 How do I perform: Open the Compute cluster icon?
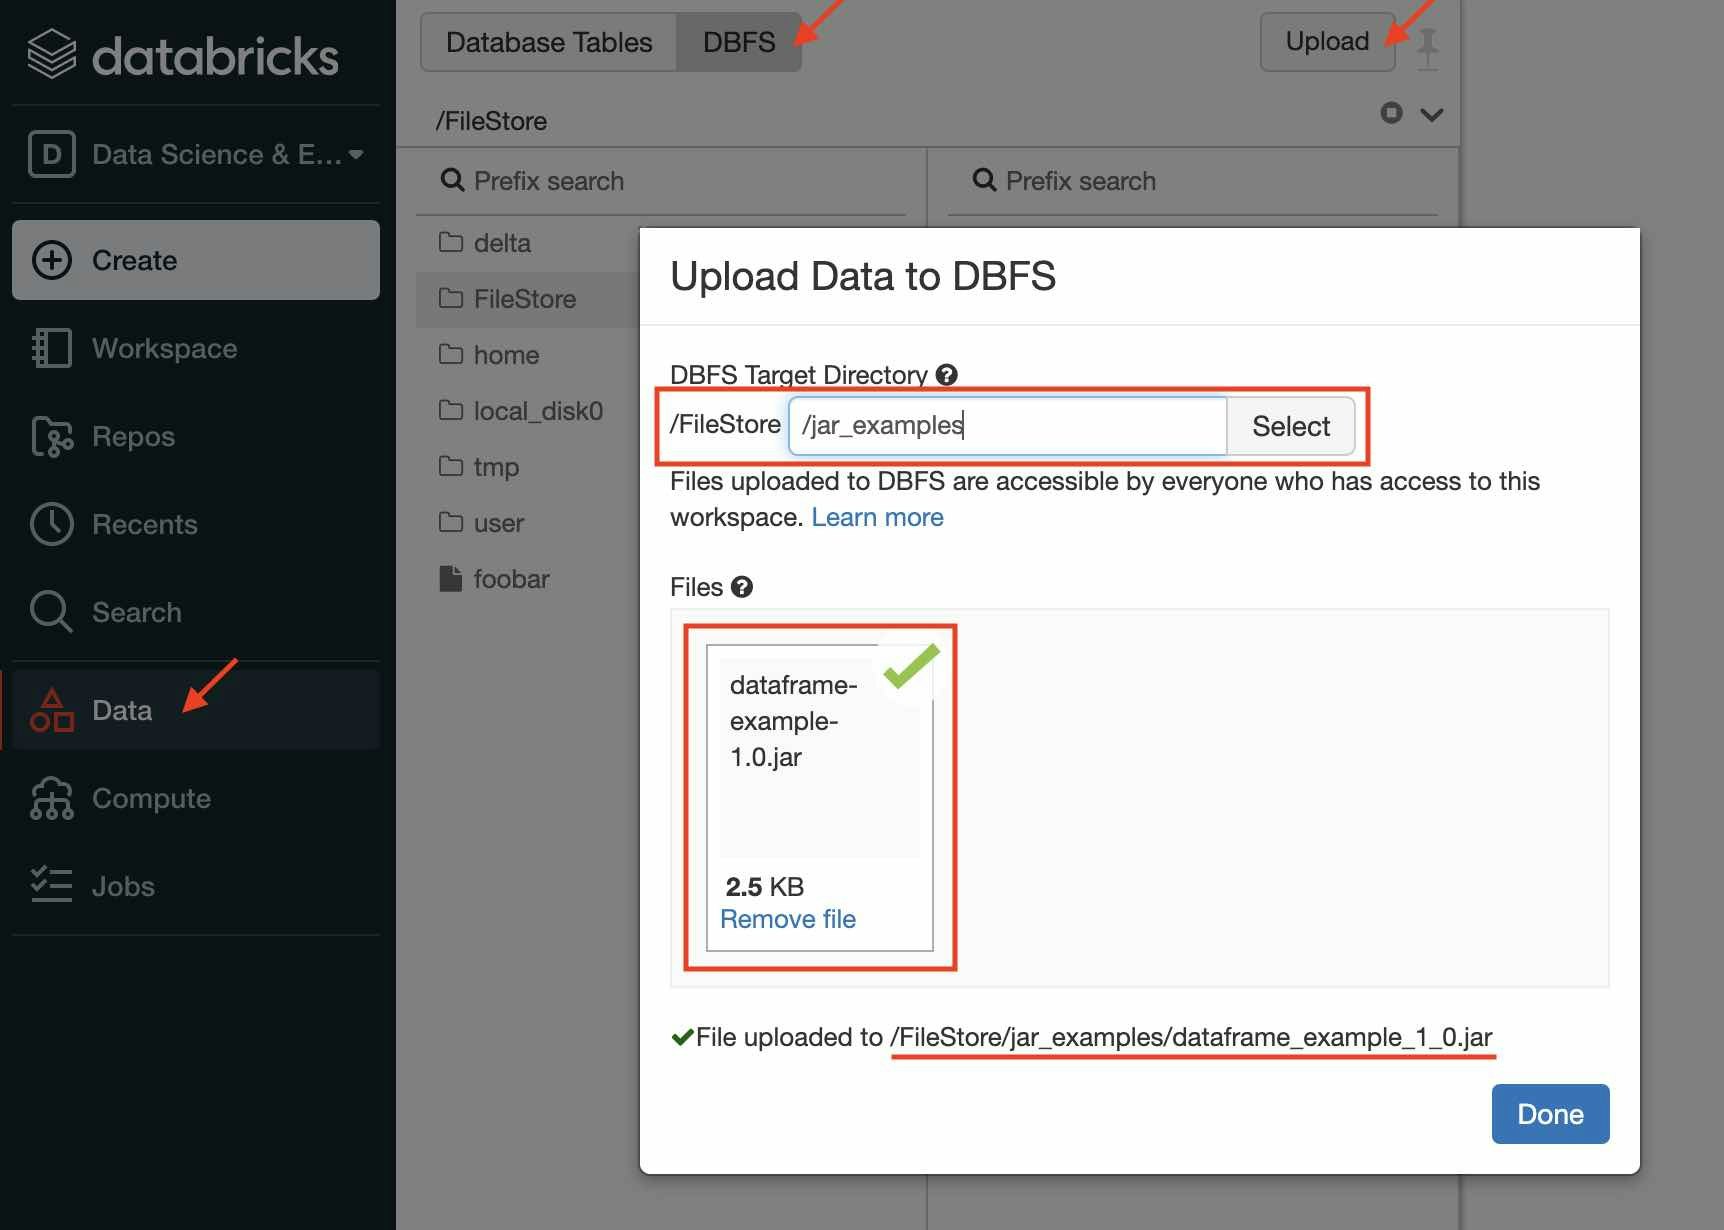point(52,798)
